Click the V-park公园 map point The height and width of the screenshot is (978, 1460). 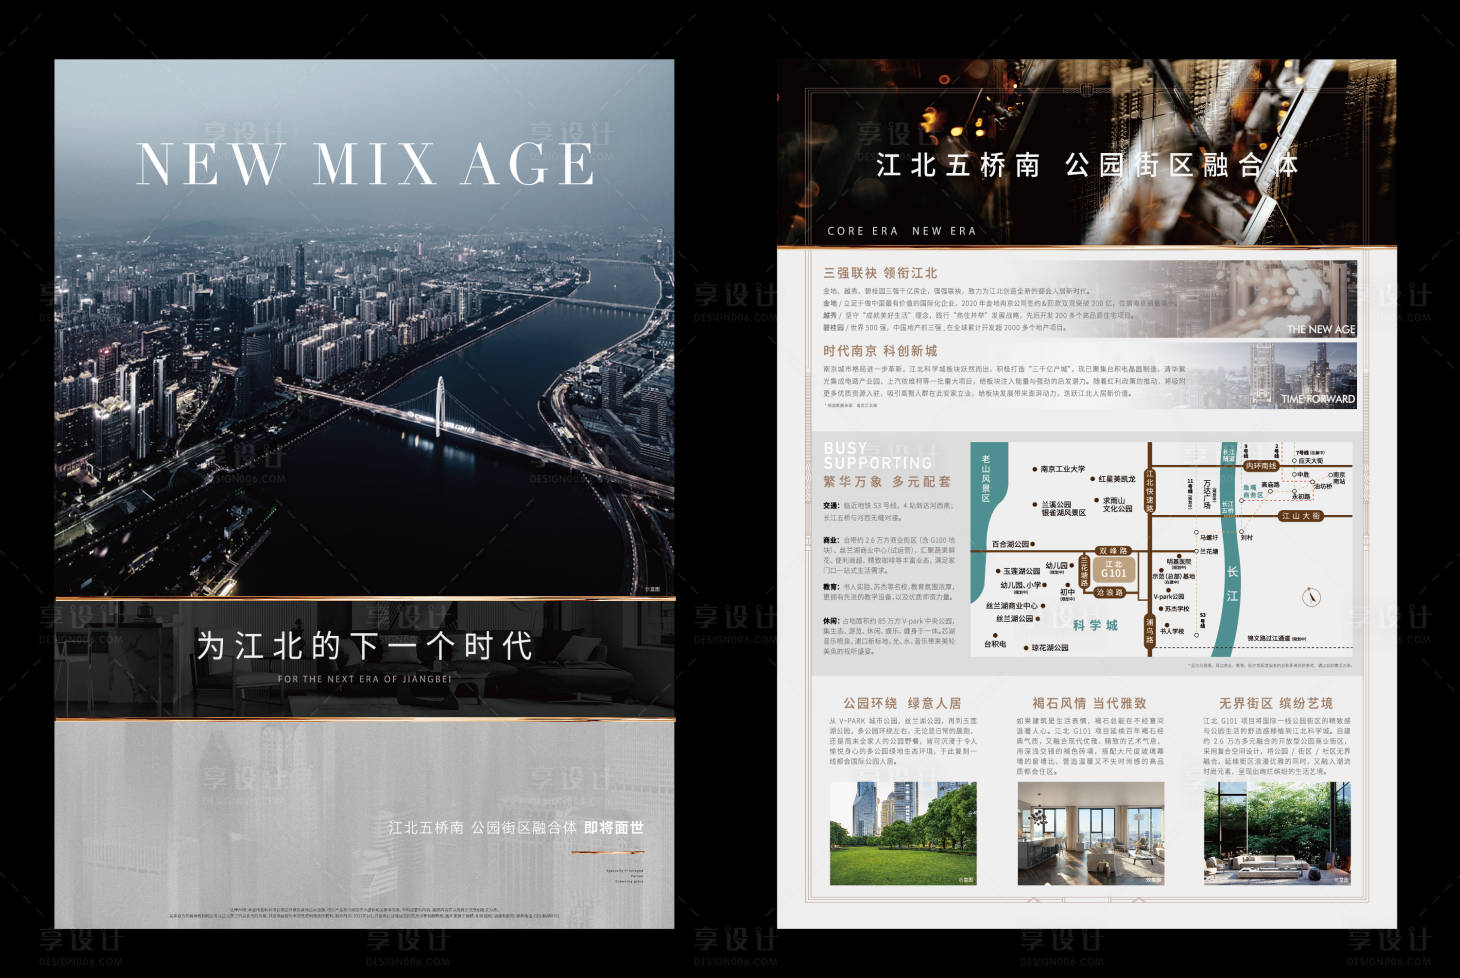(1169, 594)
